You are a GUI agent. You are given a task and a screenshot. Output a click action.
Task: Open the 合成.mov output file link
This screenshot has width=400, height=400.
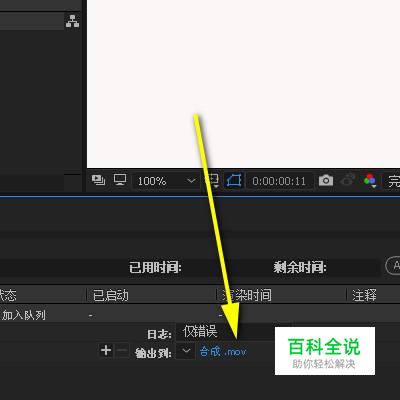click(x=223, y=351)
